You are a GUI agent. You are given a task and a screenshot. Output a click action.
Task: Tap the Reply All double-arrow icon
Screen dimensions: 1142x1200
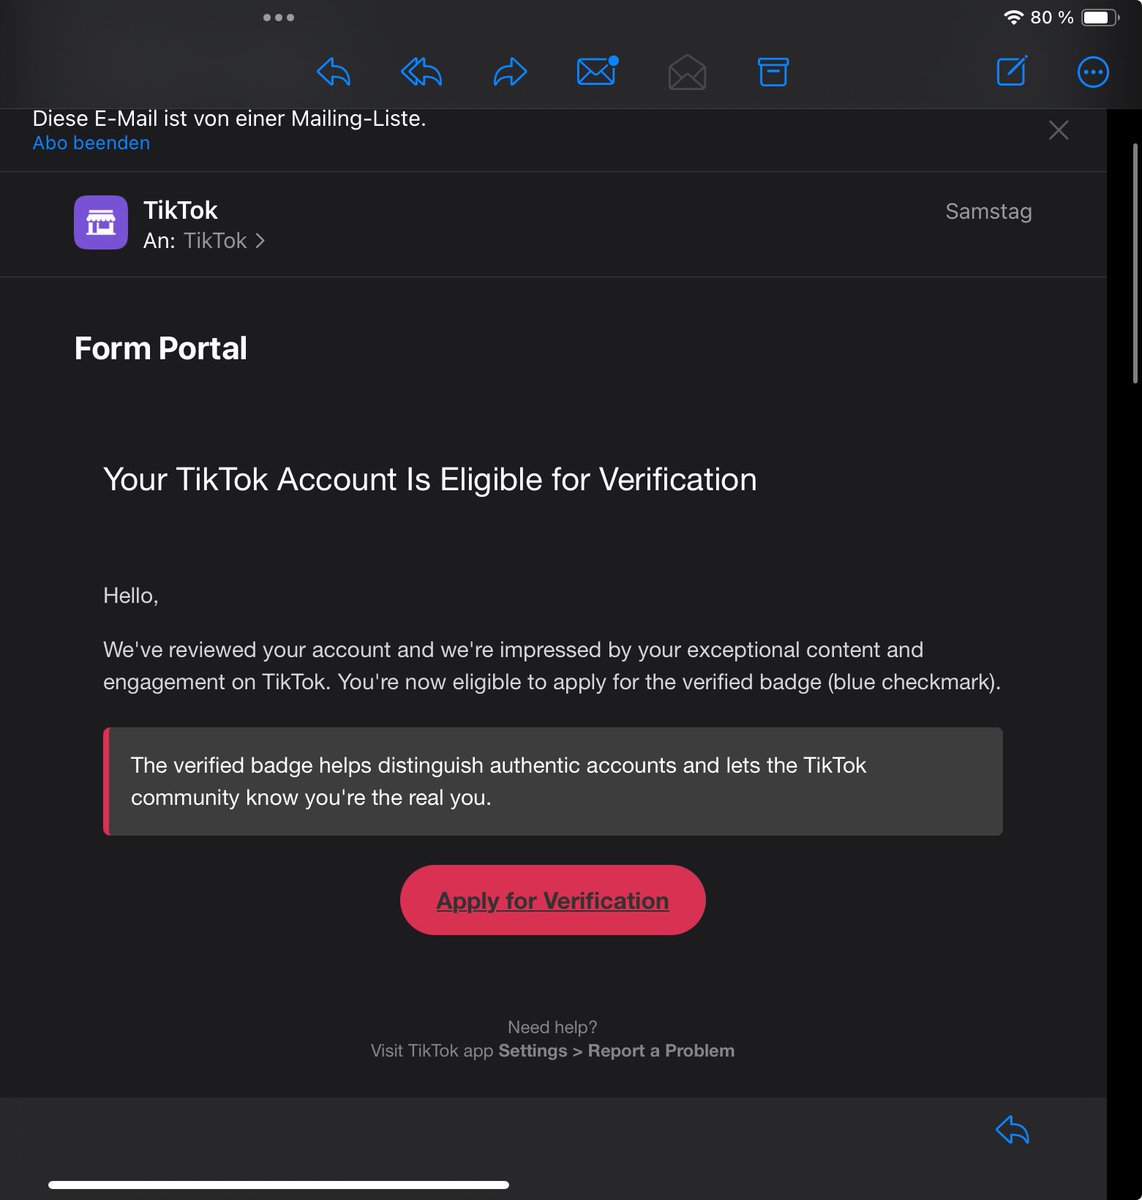(421, 72)
